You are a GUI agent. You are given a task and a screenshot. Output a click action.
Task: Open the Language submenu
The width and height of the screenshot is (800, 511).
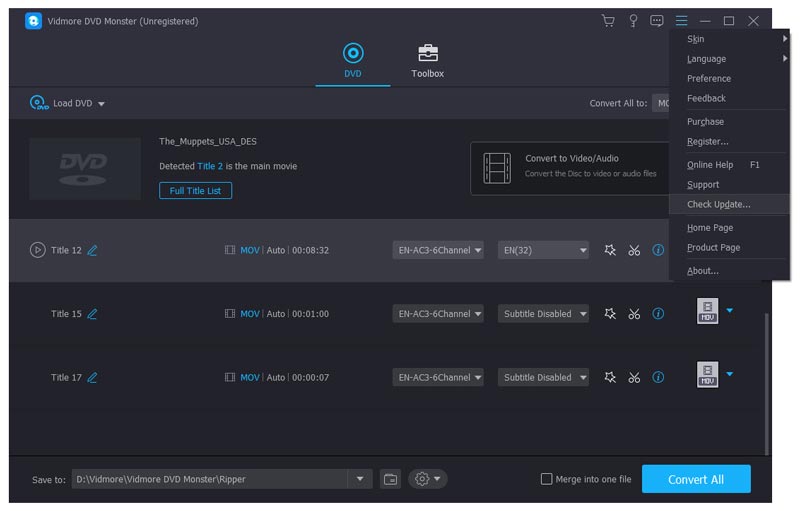click(x=730, y=59)
